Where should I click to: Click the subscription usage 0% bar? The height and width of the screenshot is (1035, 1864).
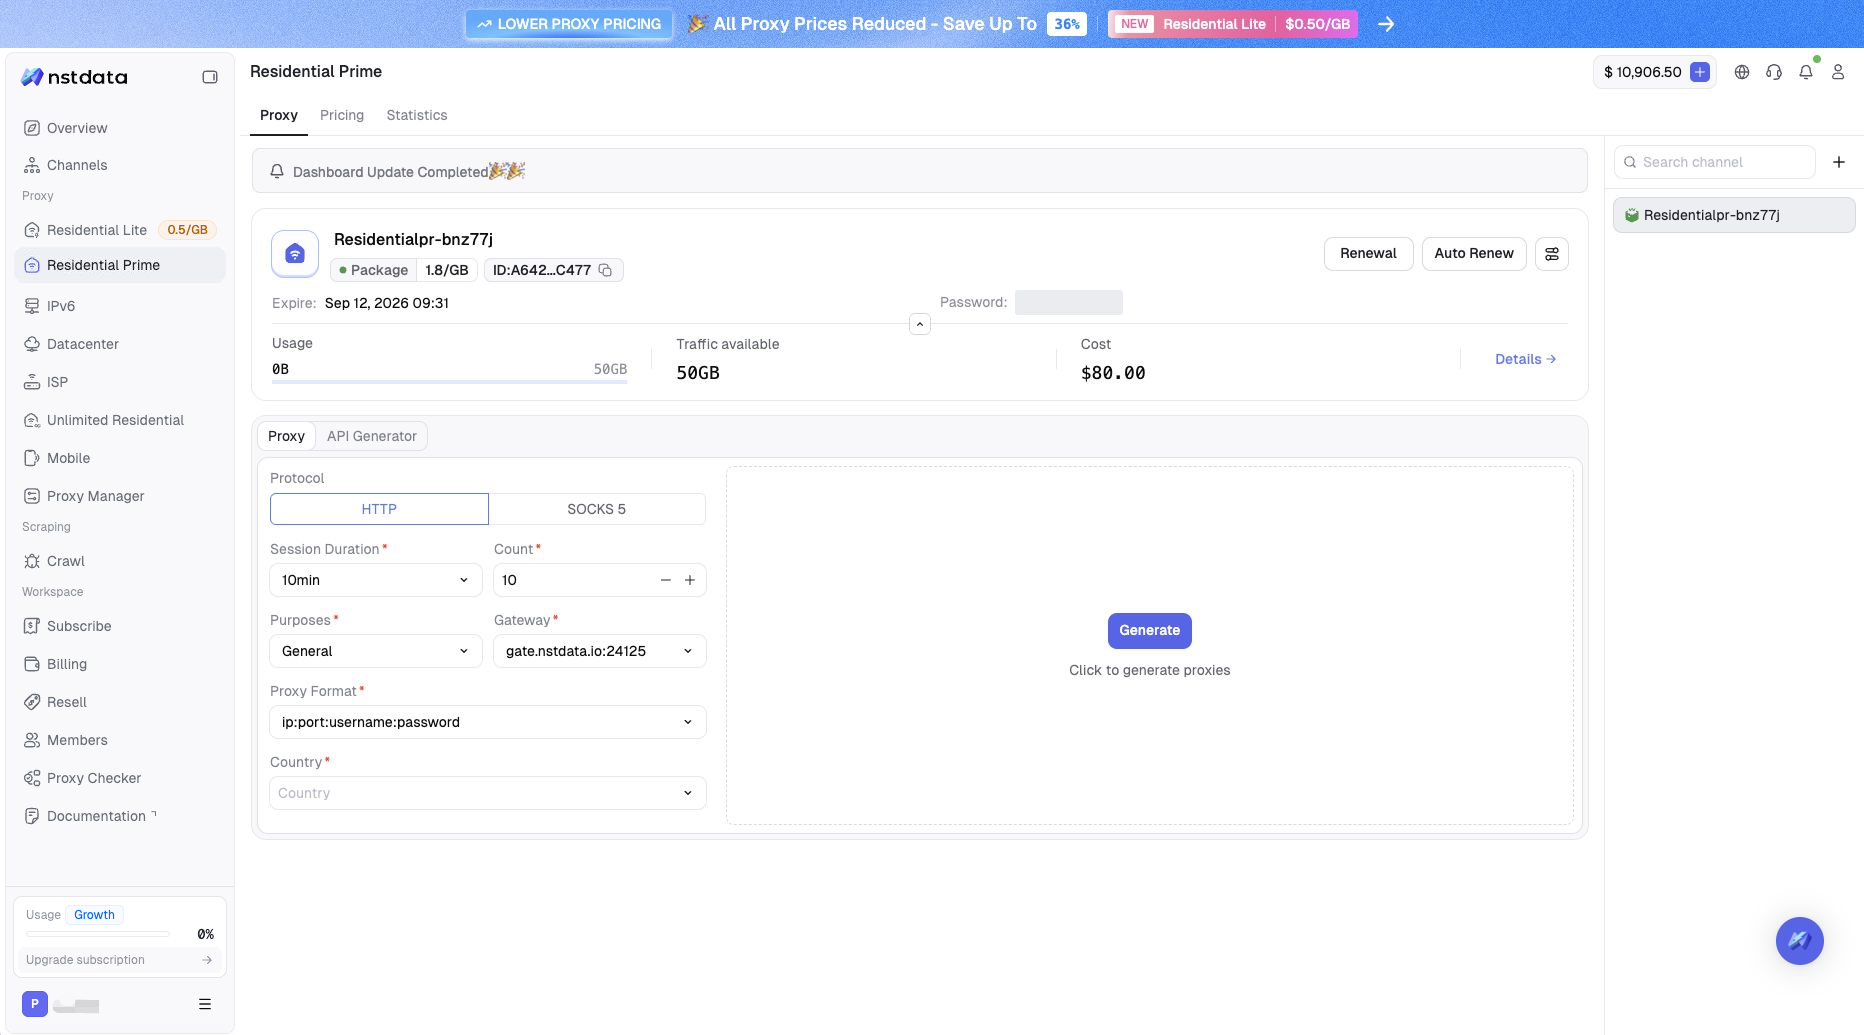98,934
